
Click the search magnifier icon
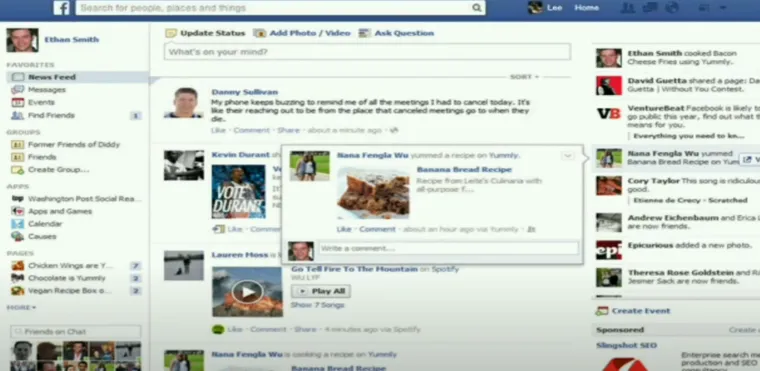[476, 8]
